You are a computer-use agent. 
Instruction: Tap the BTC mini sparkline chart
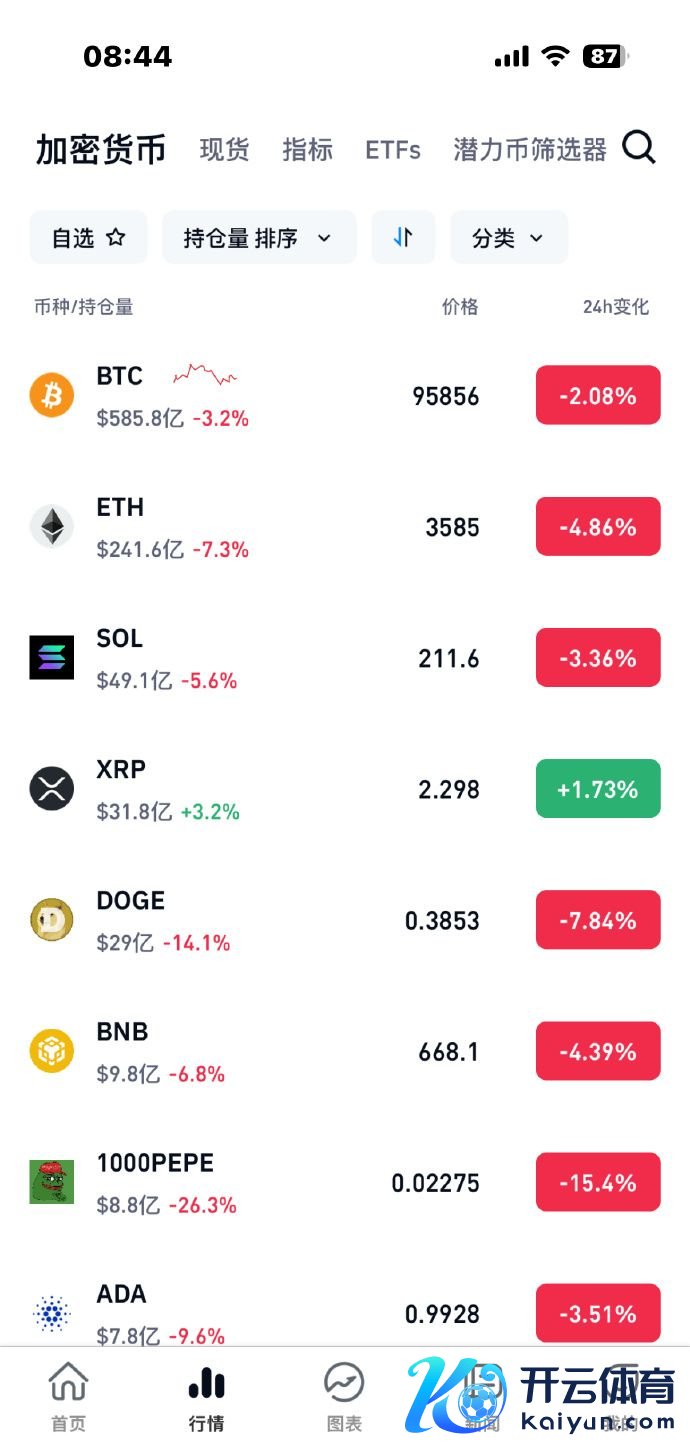pos(205,376)
